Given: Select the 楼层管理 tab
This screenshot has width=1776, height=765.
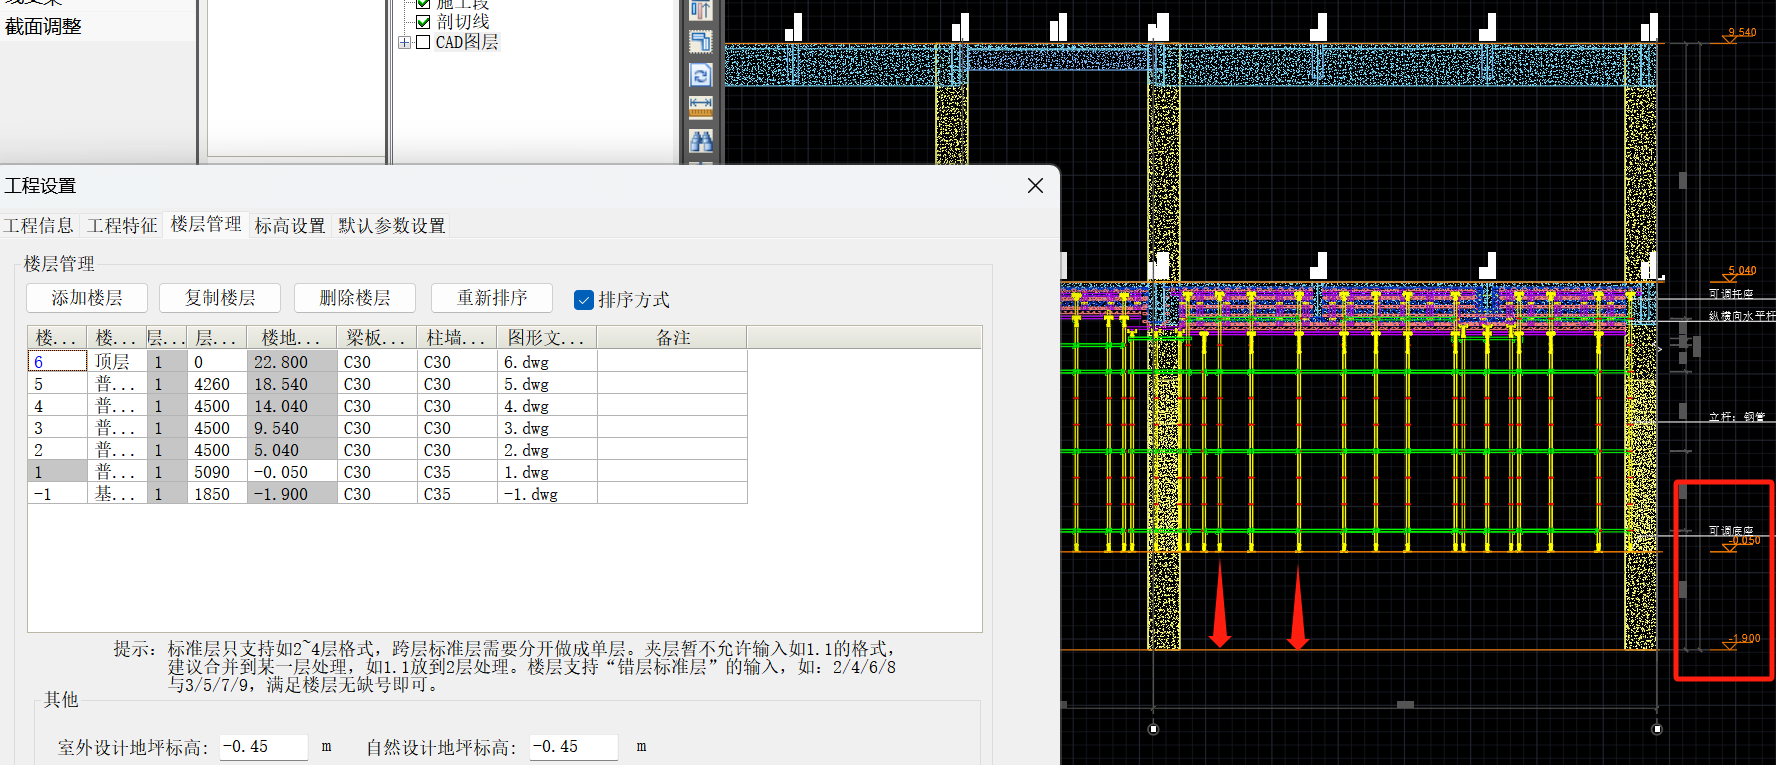Looking at the screenshot, I should pyautogui.click(x=206, y=224).
